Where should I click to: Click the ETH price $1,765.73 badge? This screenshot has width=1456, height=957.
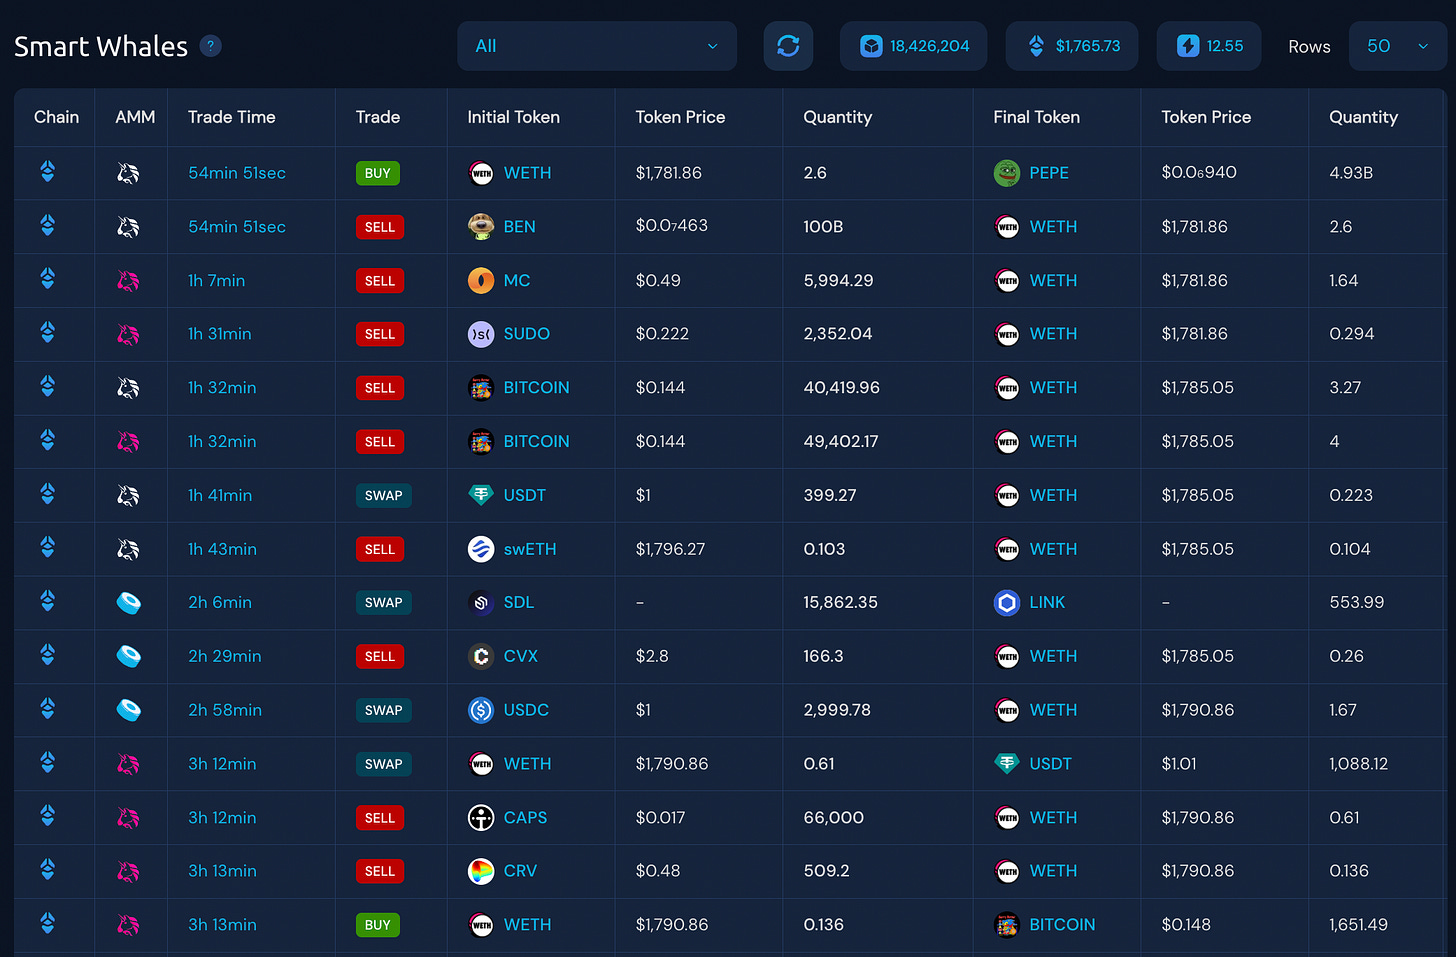click(1072, 46)
